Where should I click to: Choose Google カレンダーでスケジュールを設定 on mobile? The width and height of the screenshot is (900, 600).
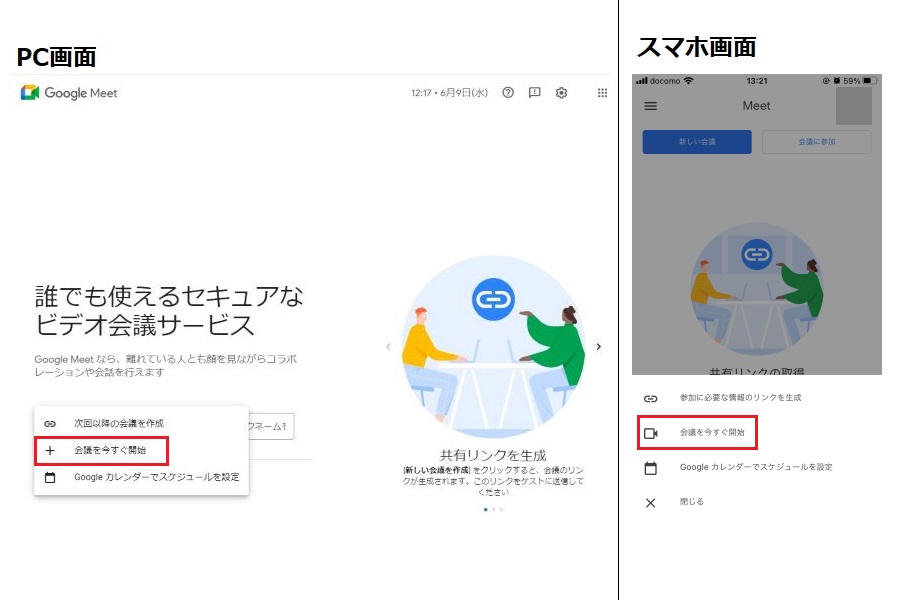757,467
